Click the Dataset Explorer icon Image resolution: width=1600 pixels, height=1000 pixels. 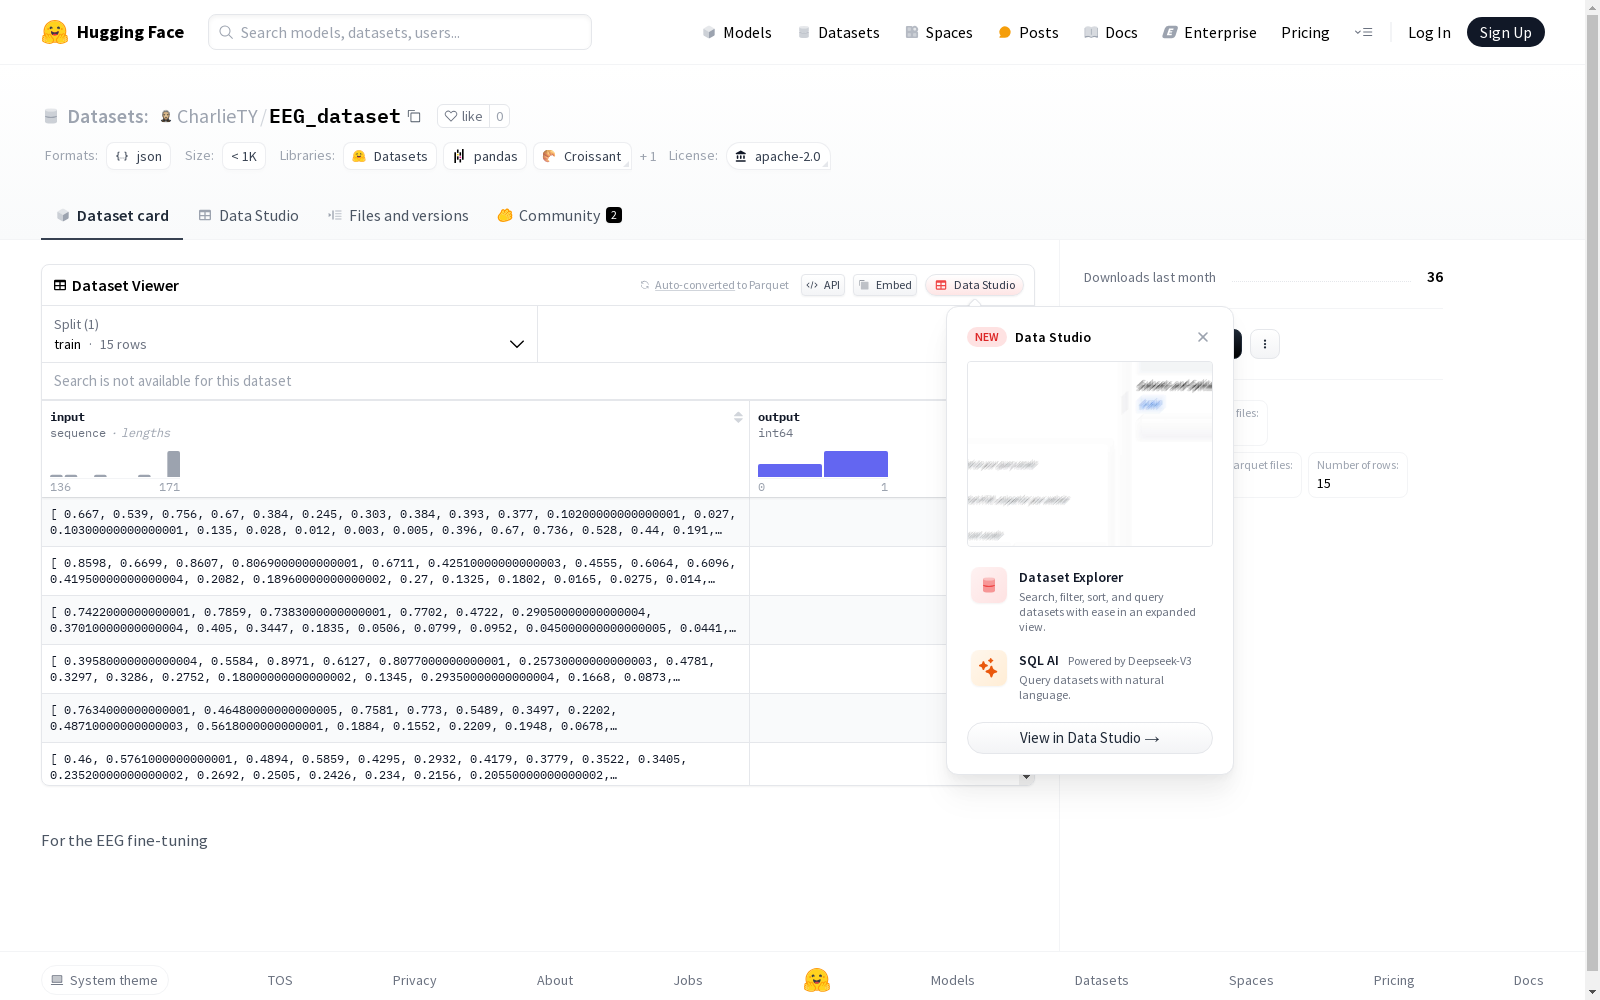click(989, 586)
